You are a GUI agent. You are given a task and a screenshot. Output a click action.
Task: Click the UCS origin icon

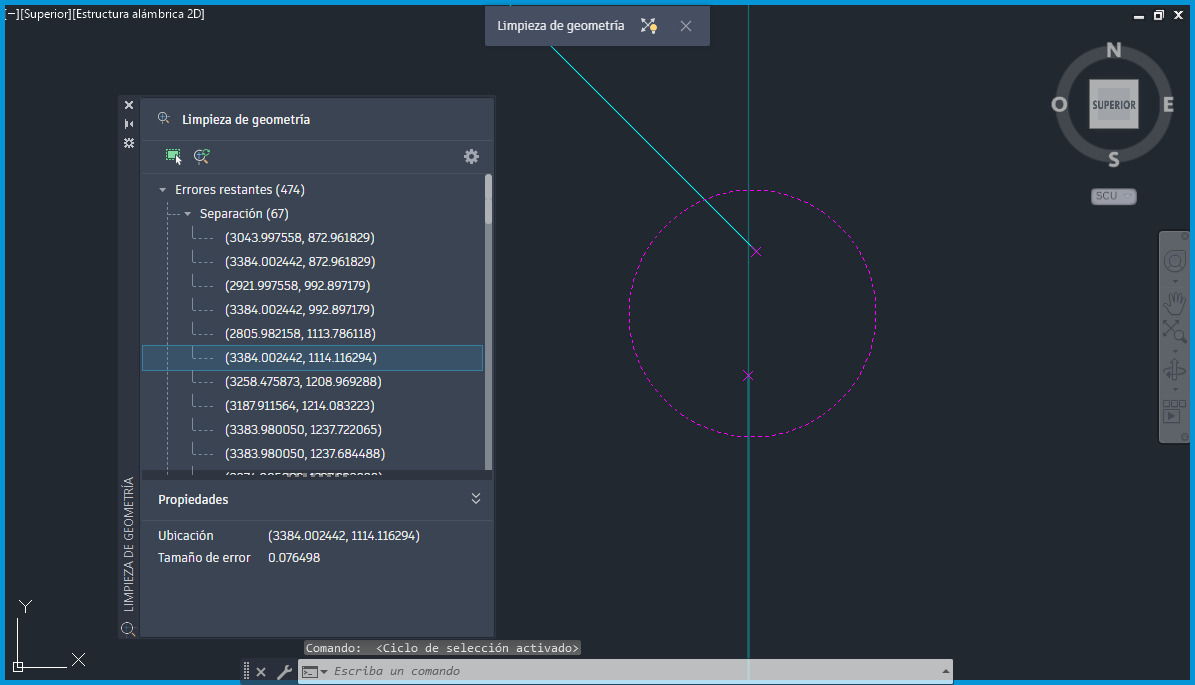[18, 667]
